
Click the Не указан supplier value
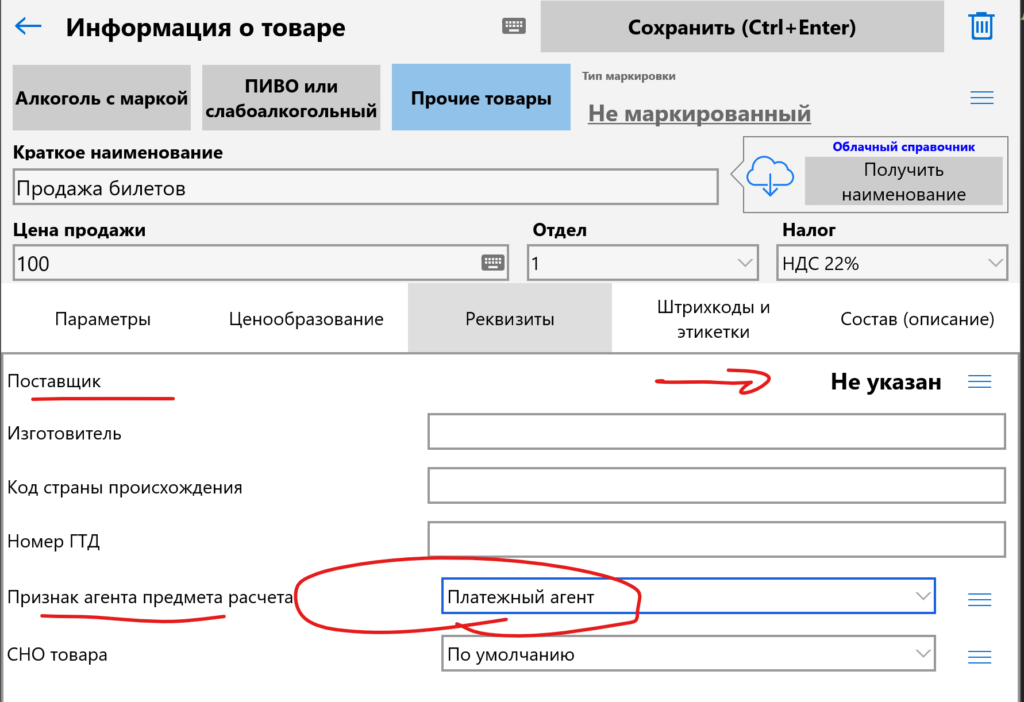(x=886, y=382)
